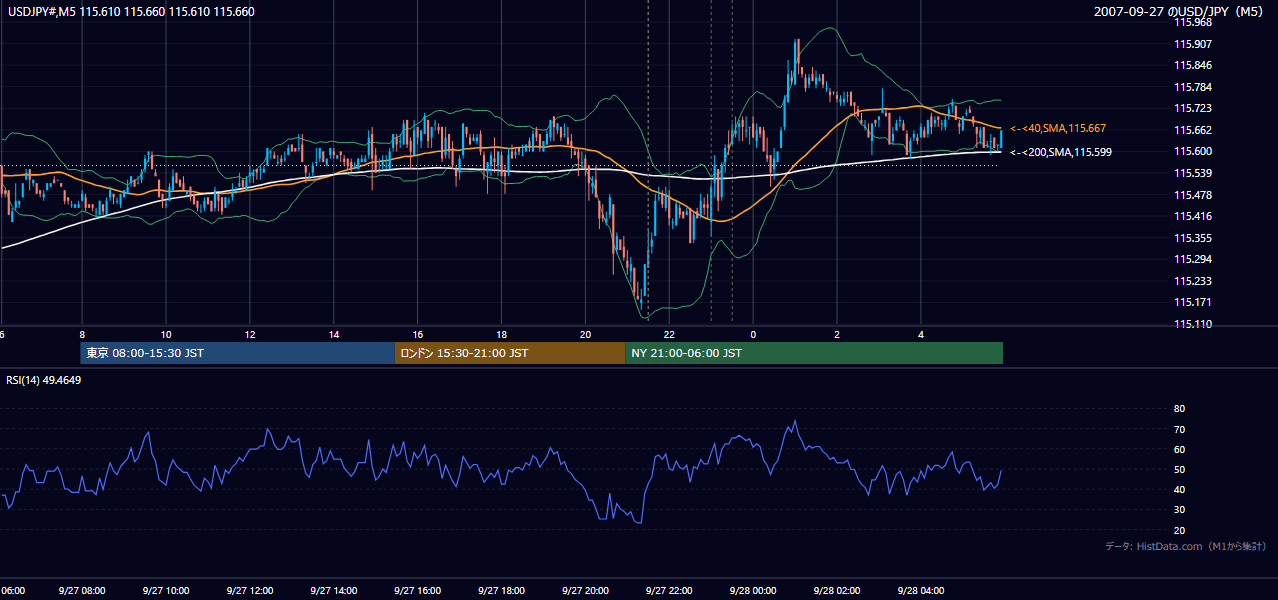Screen dimensions: 1278x600
Task: Click the 9/27 20:00 bottom time label
Action: click(x=585, y=591)
